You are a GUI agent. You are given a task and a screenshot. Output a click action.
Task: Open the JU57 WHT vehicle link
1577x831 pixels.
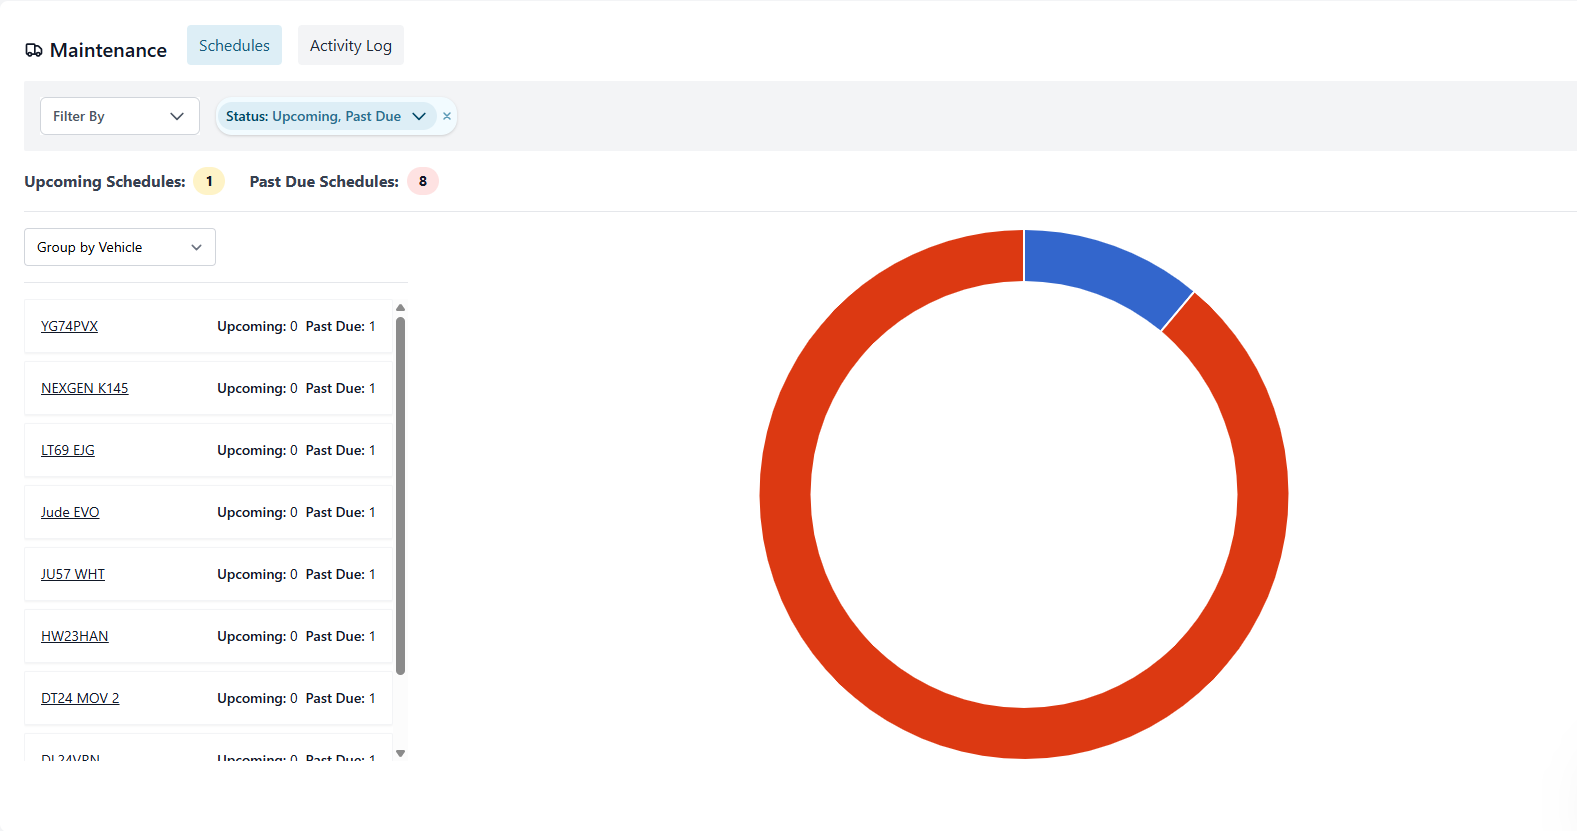73,574
